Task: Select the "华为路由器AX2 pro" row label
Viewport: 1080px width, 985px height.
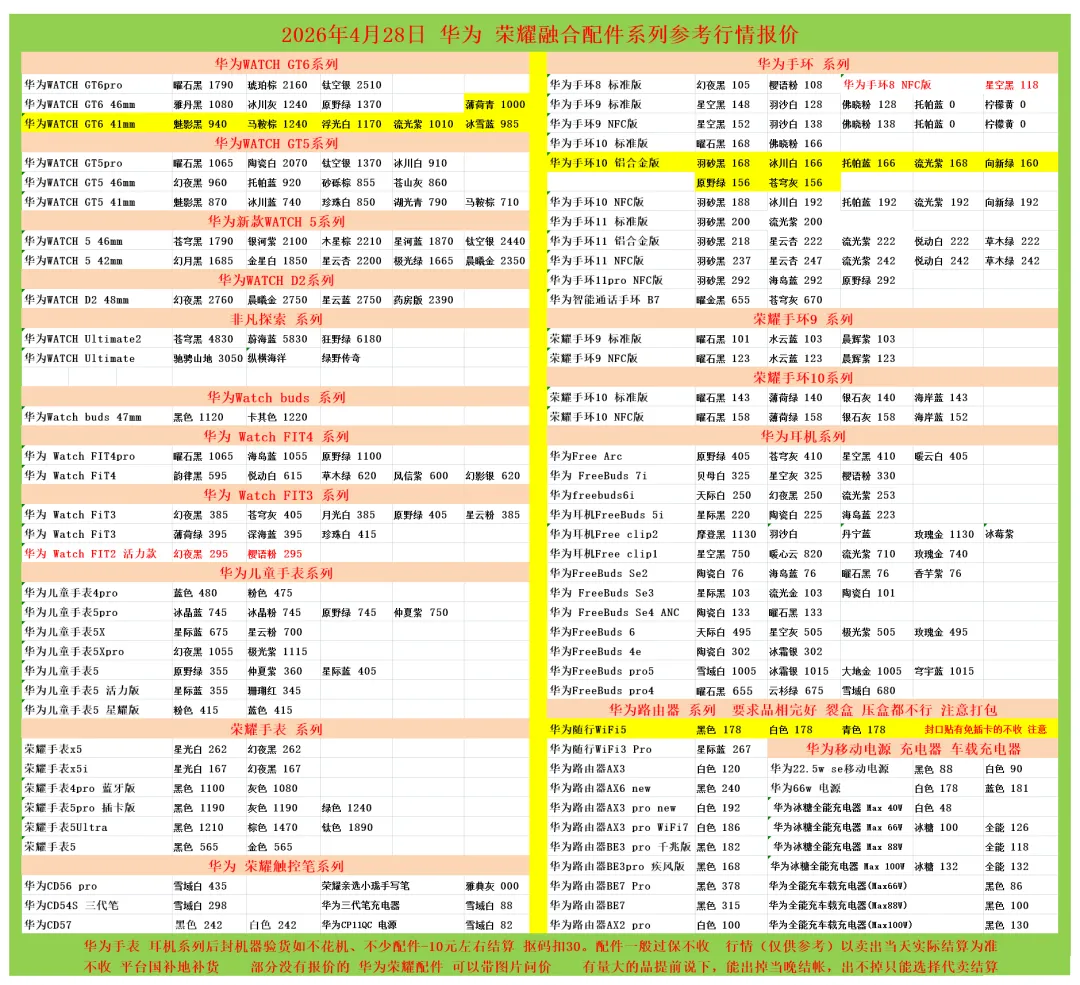Action: [x=600, y=925]
